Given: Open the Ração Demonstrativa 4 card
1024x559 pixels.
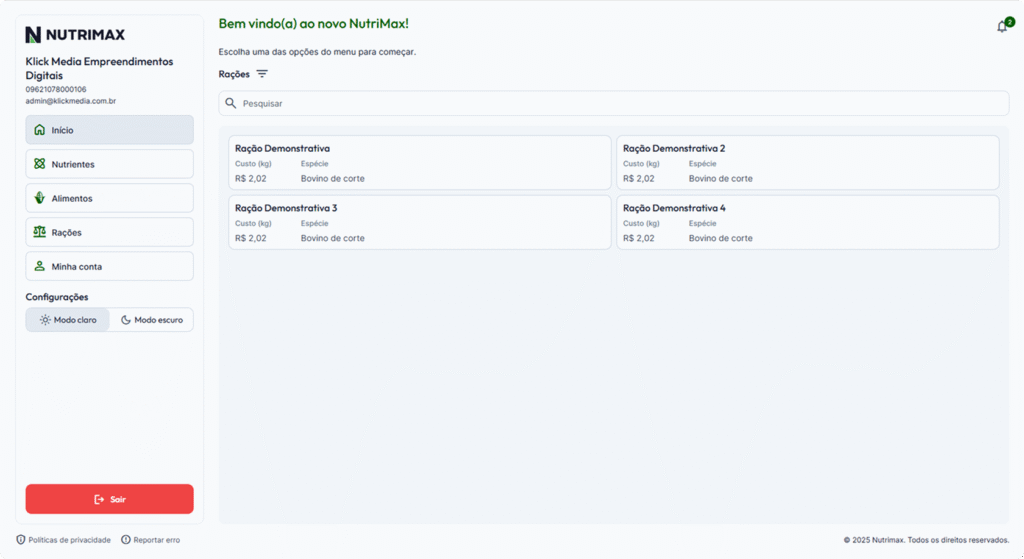Looking at the screenshot, I should click(807, 222).
